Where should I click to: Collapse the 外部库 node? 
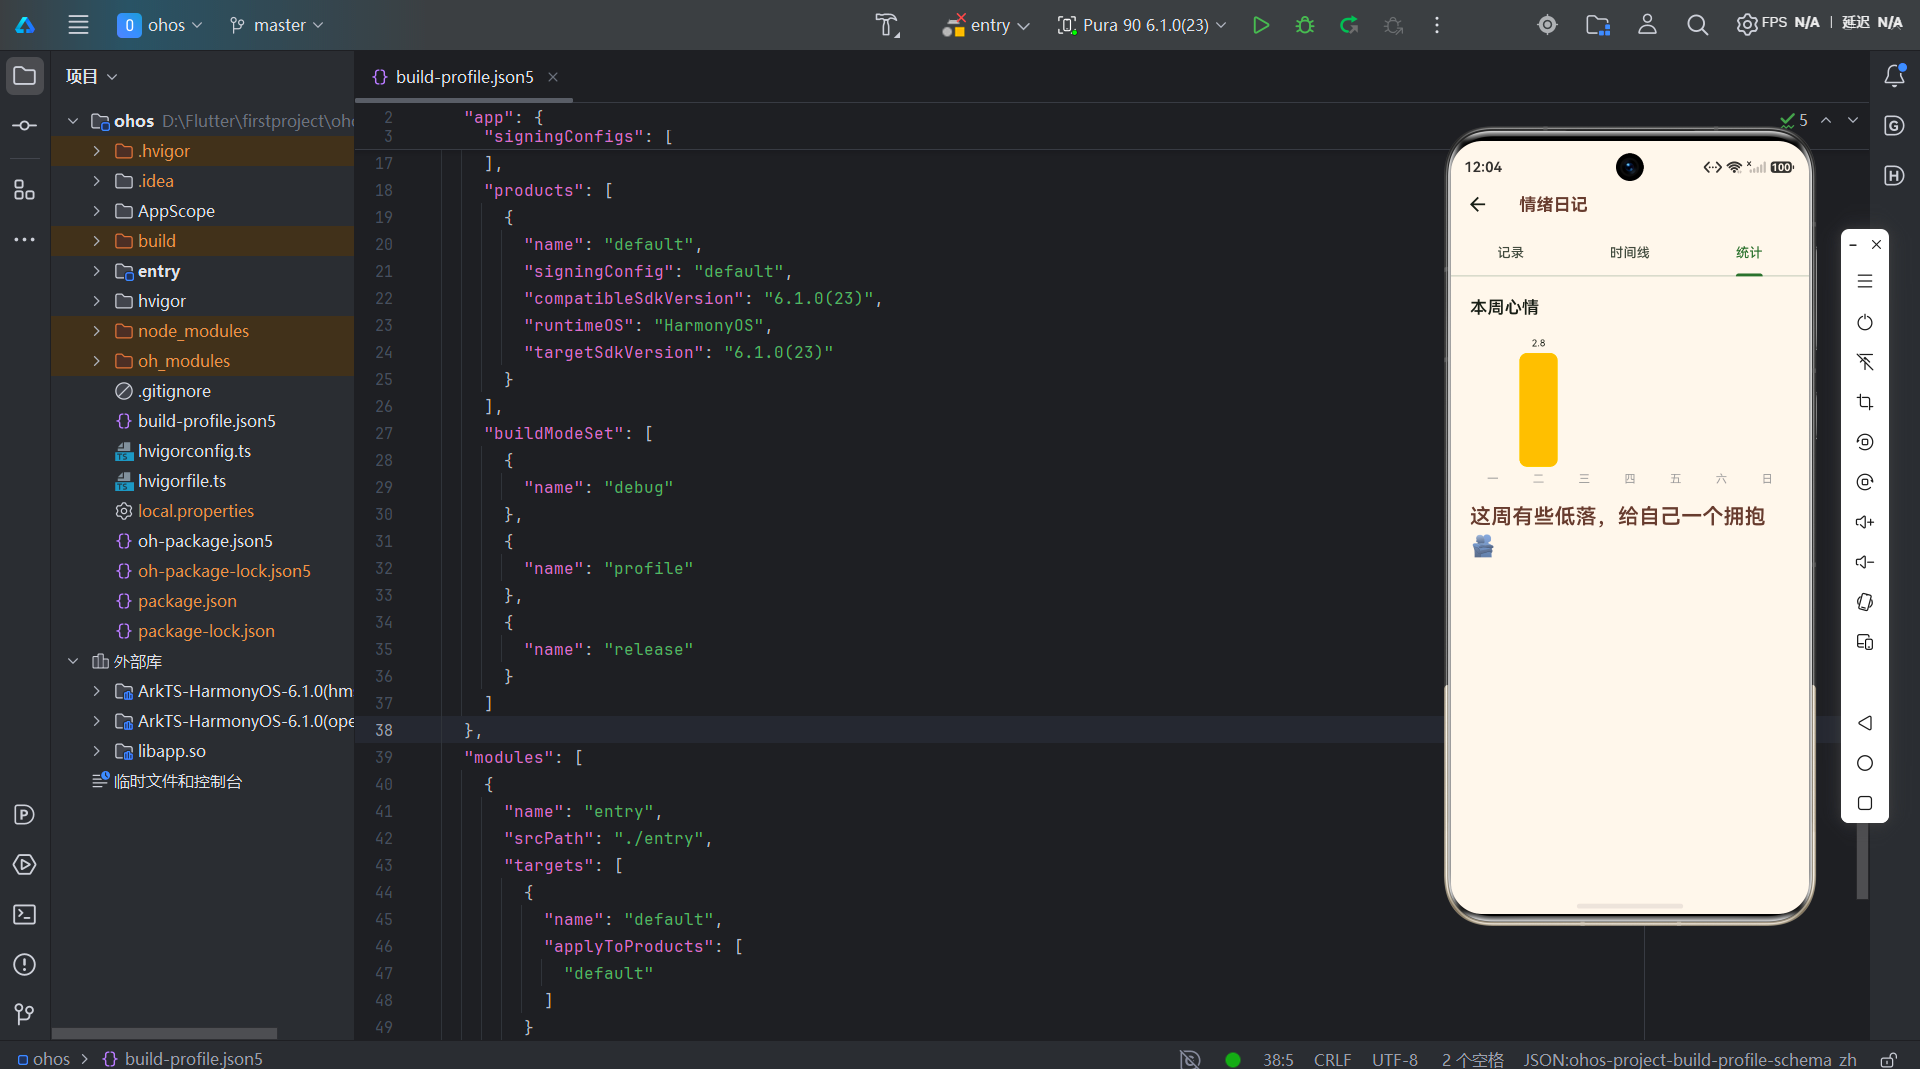tap(73, 661)
